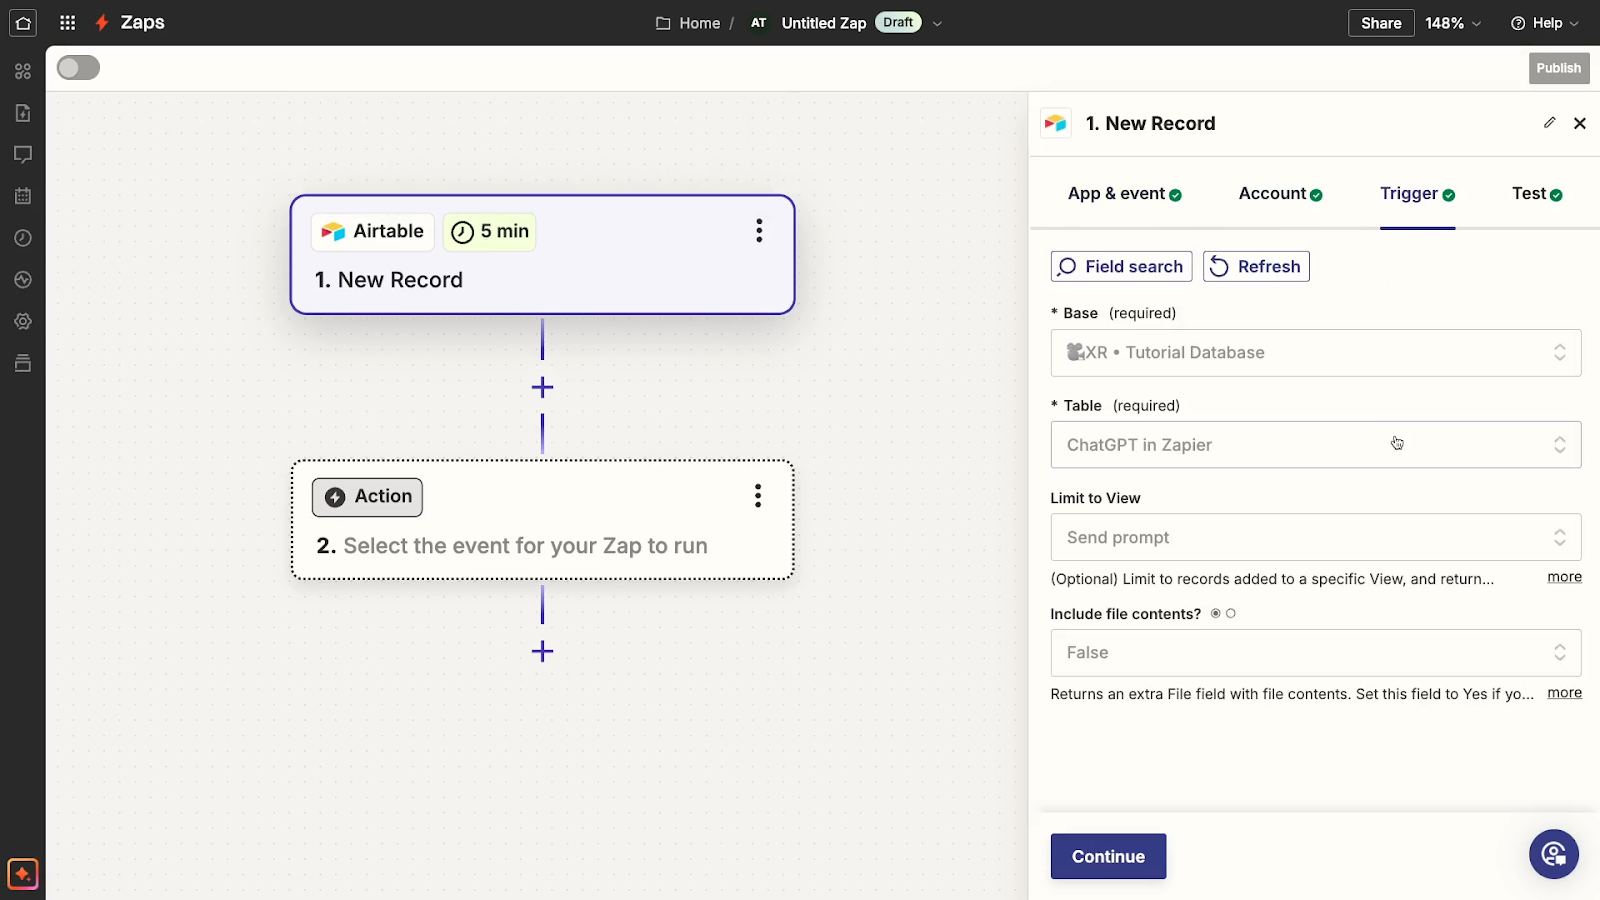Expand the Include file contents False dropdown
The height and width of the screenshot is (900, 1600).
(1316, 653)
